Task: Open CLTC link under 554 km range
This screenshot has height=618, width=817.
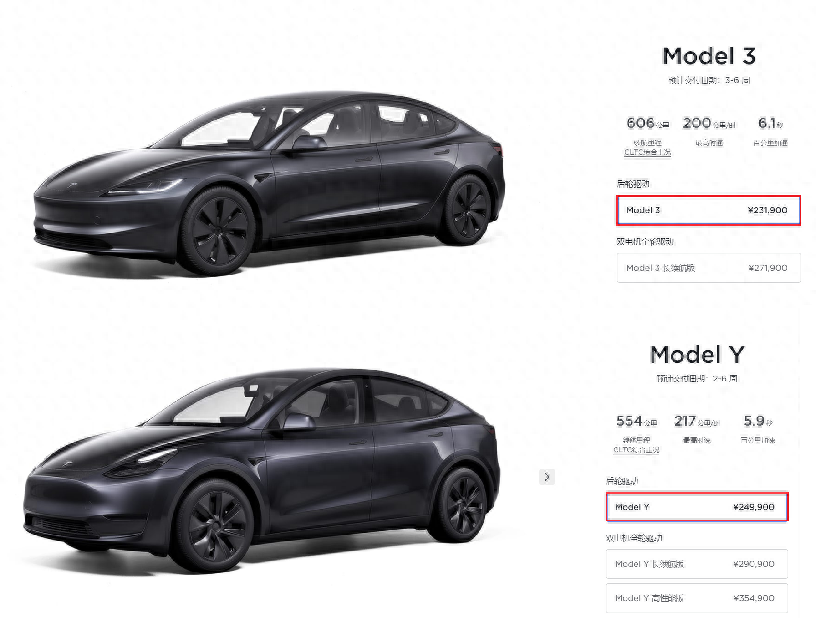Action: click(x=636, y=450)
